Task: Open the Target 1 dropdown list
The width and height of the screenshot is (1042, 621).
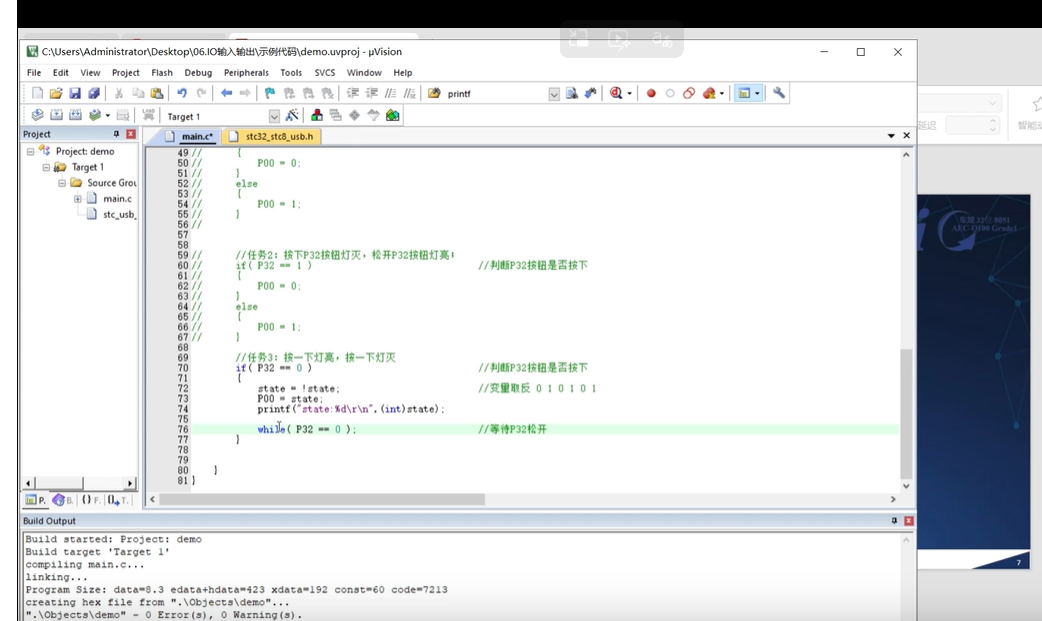Action: pos(274,116)
